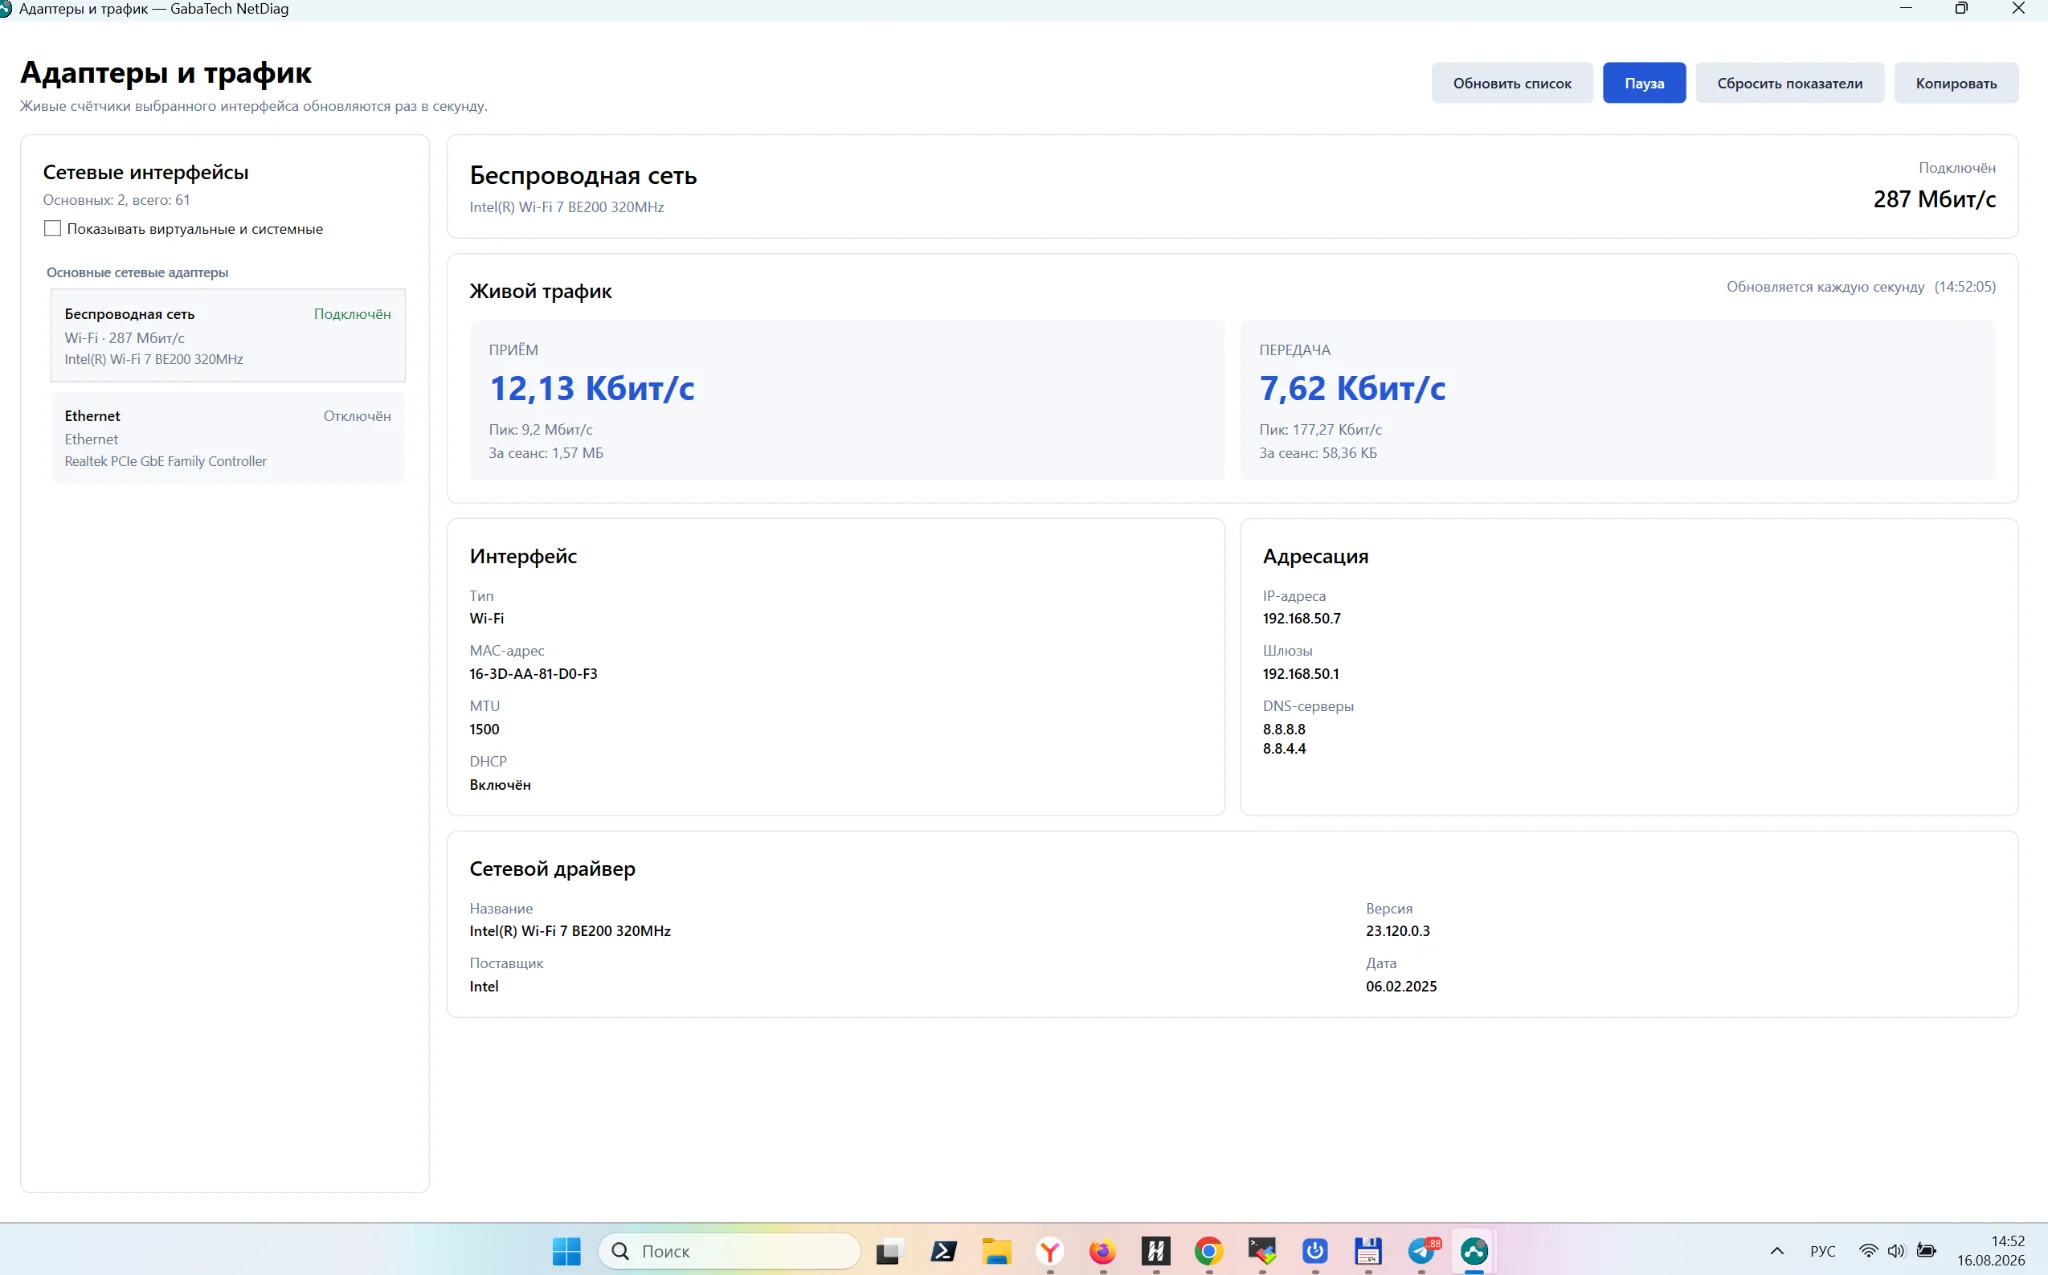Click the gateway value 192.168.50.1
This screenshot has height=1275, width=2048.
point(1300,674)
